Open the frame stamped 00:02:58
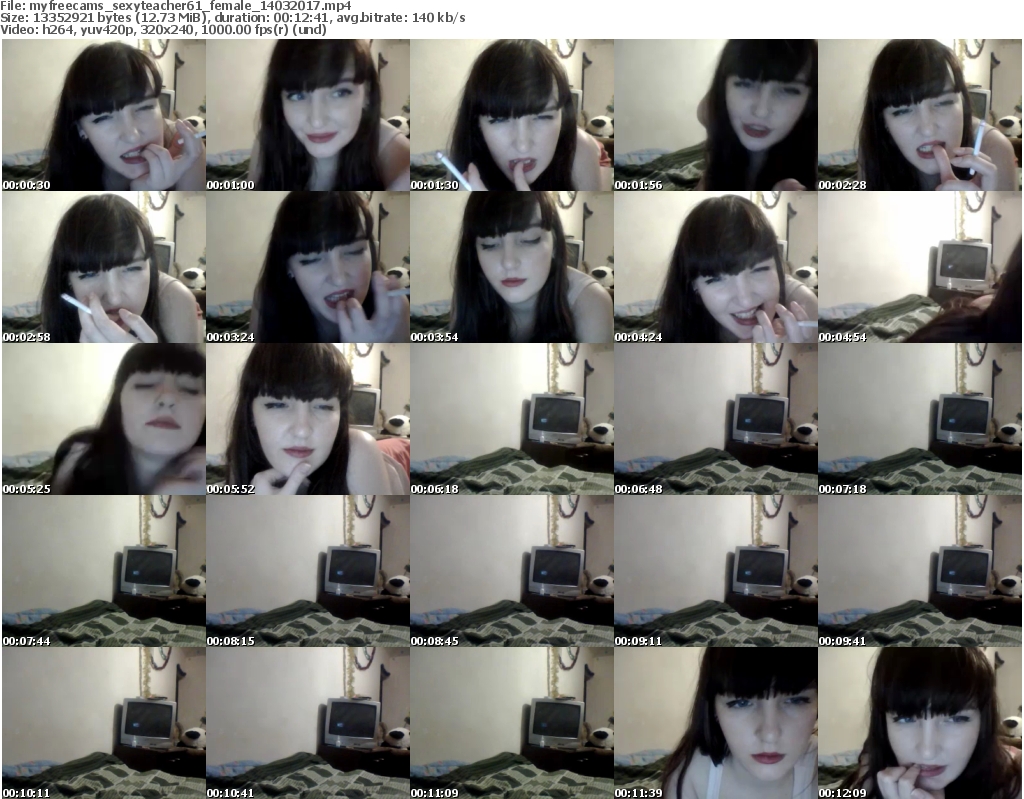Screen dimensions: 1024x799 (104, 267)
